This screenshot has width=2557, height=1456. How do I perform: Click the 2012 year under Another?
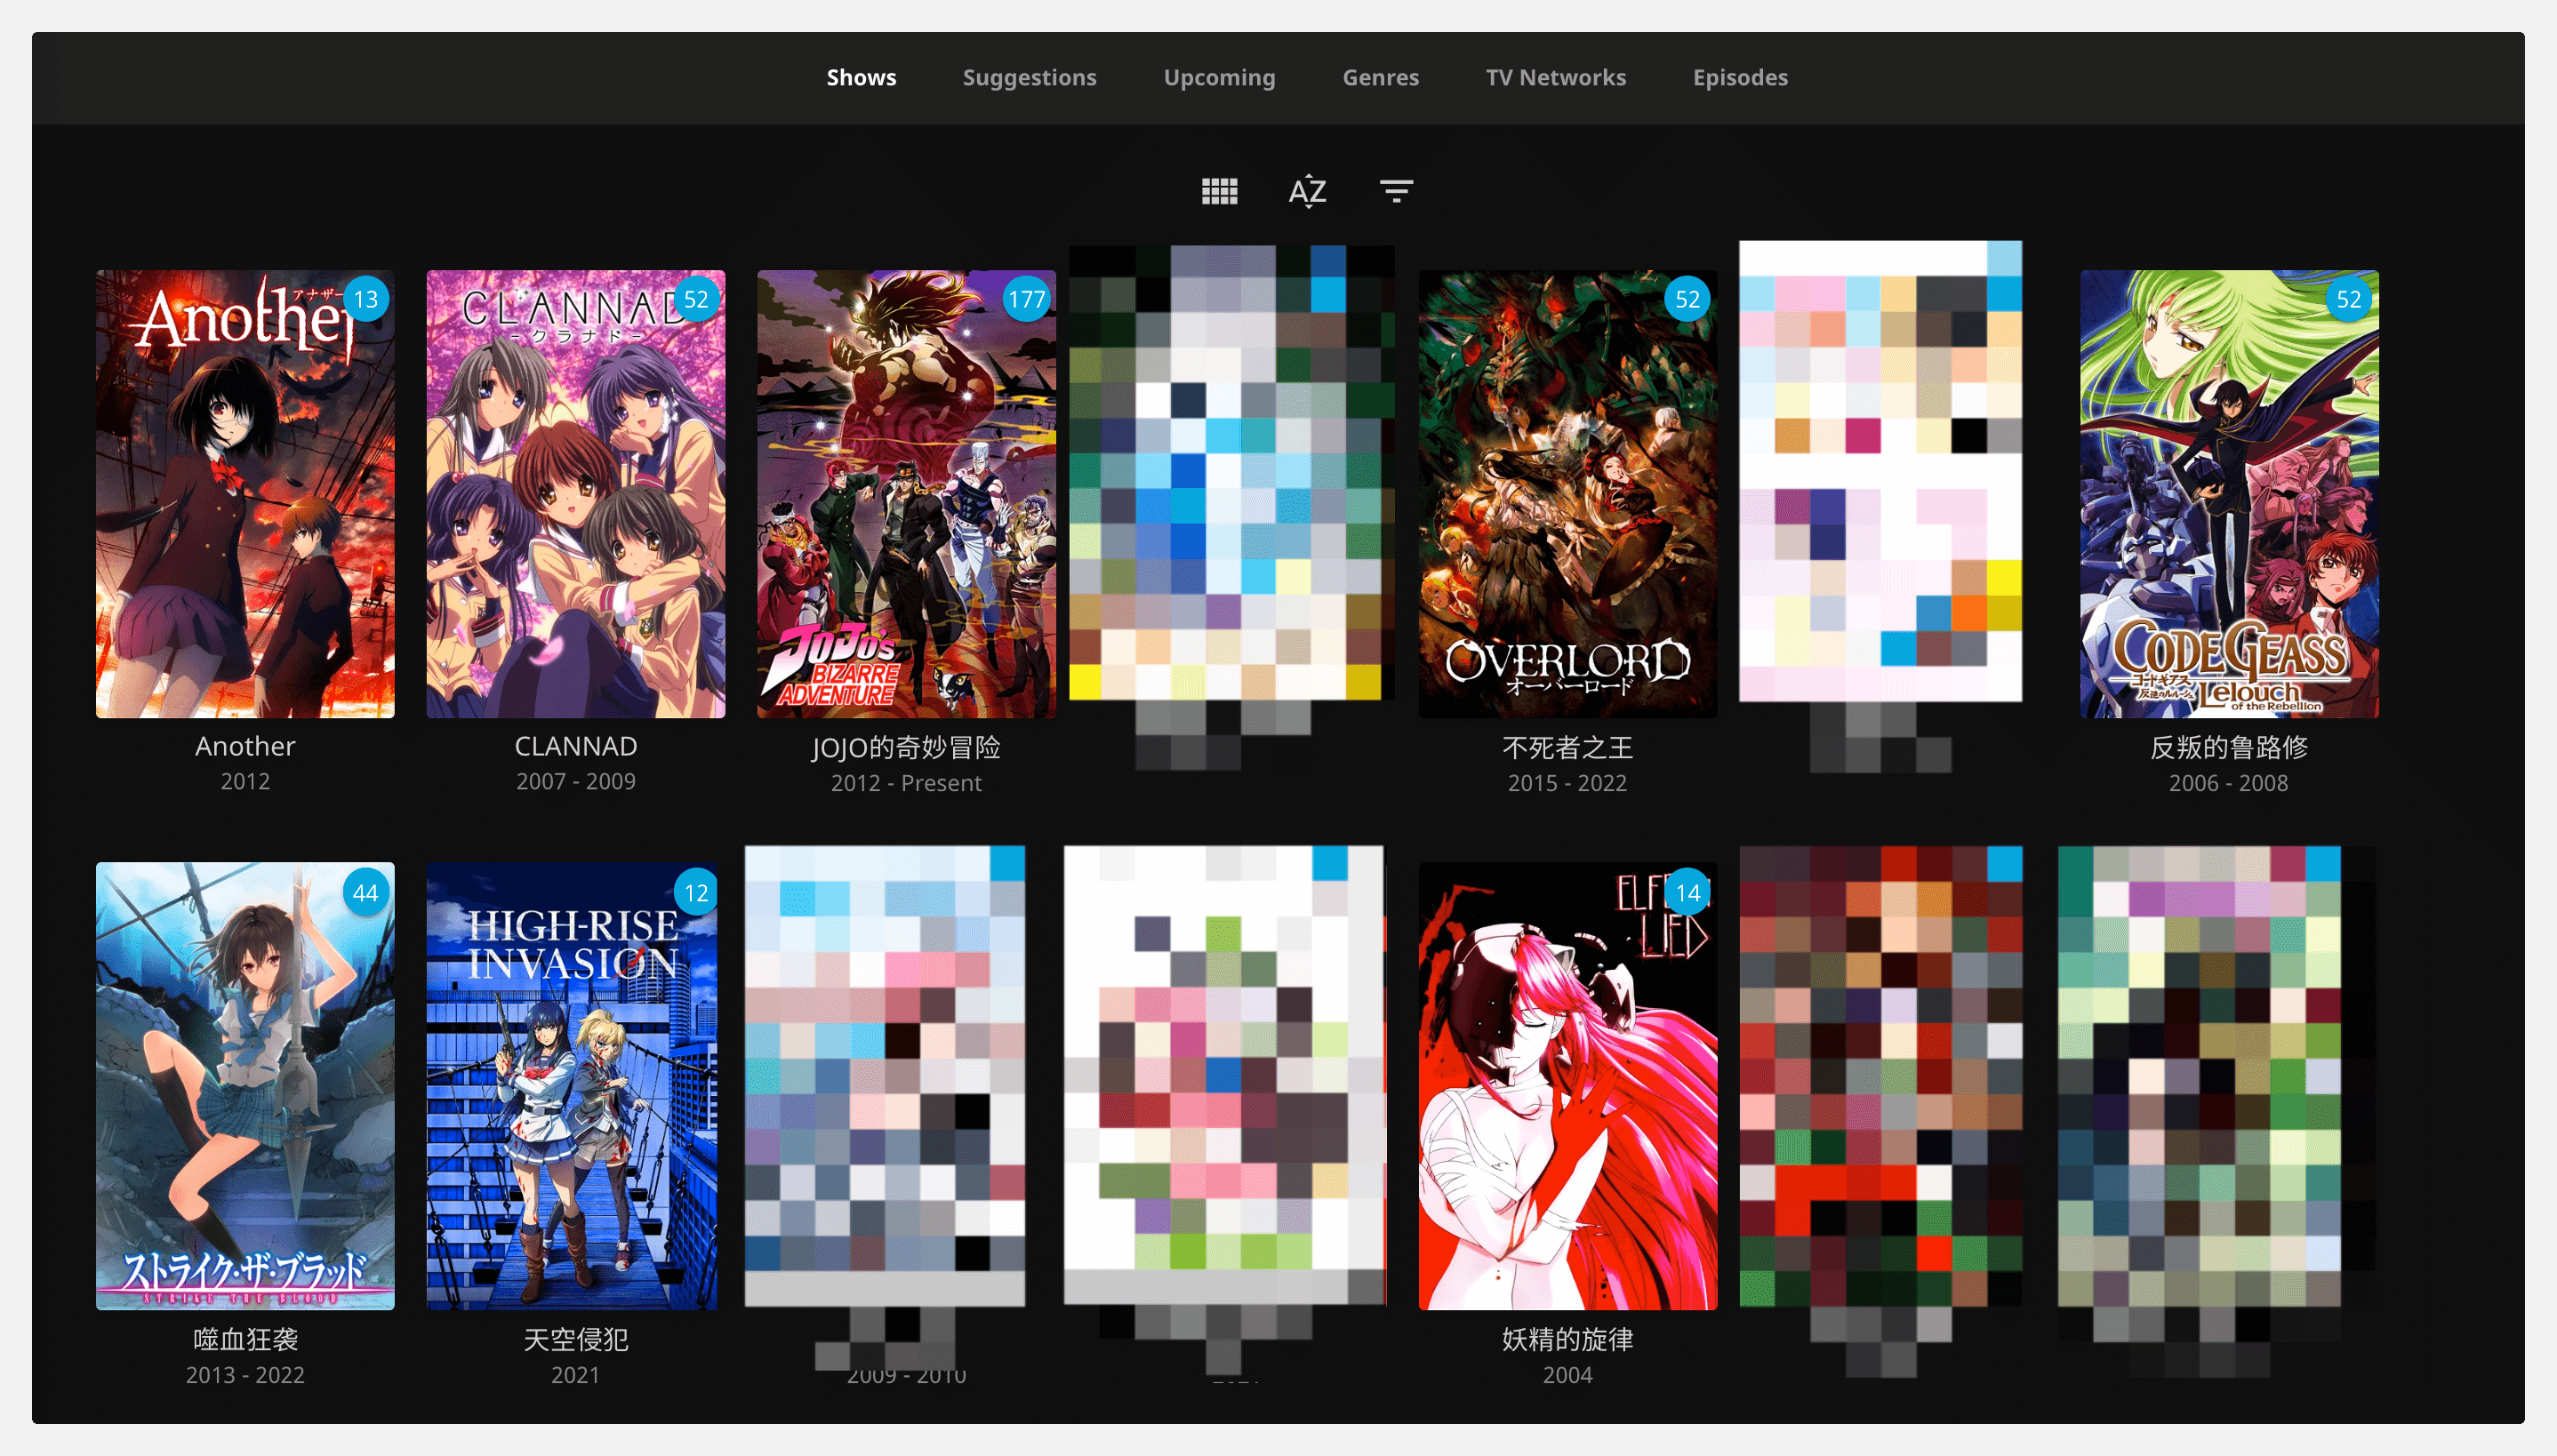coord(245,781)
